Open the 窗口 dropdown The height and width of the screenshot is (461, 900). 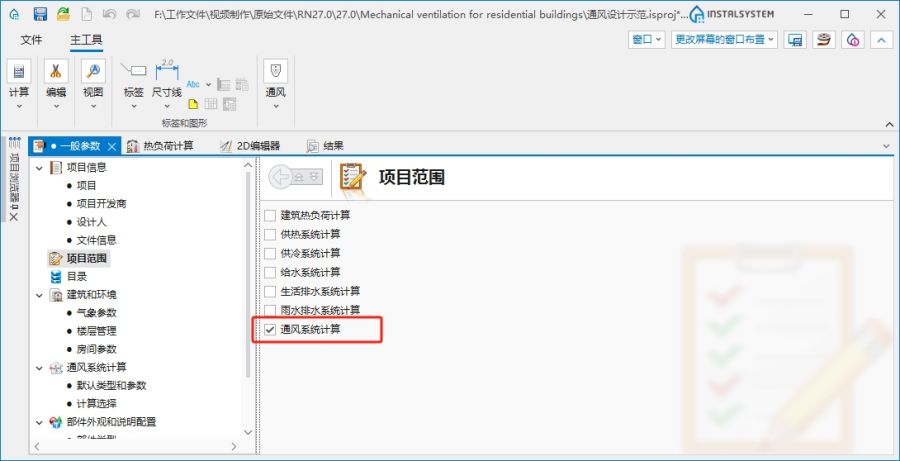(647, 40)
